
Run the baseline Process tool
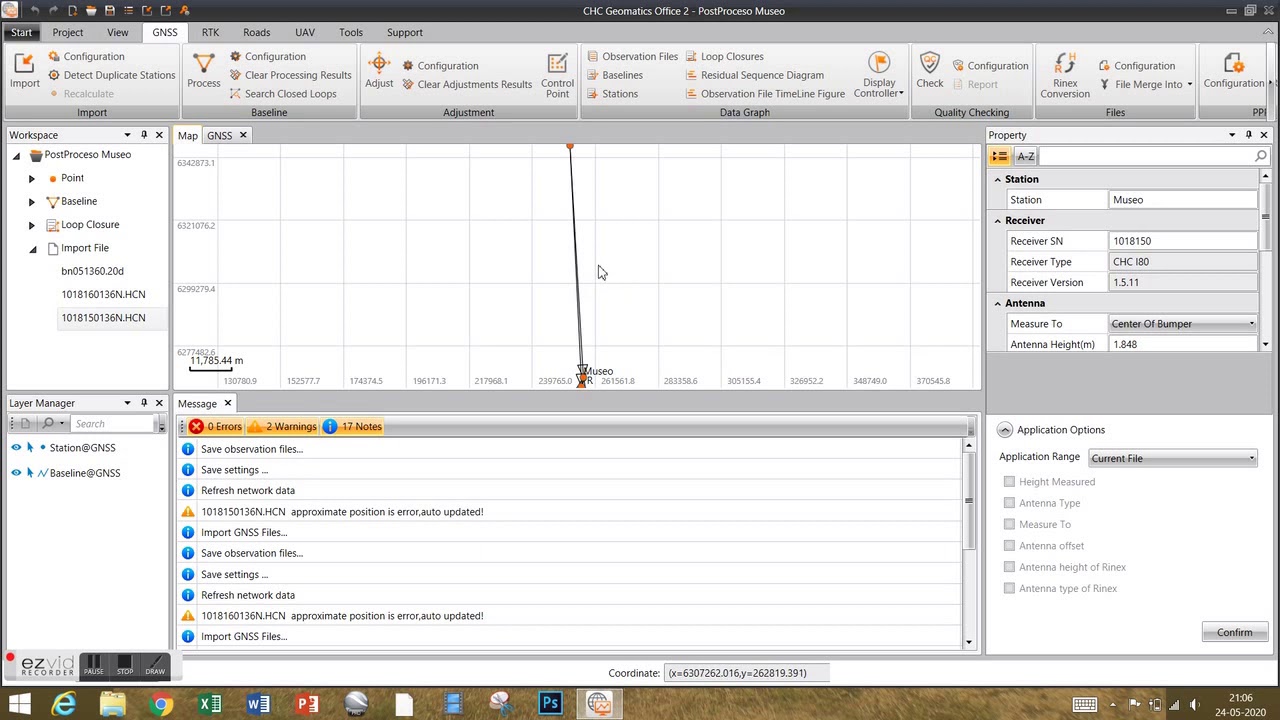(203, 71)
